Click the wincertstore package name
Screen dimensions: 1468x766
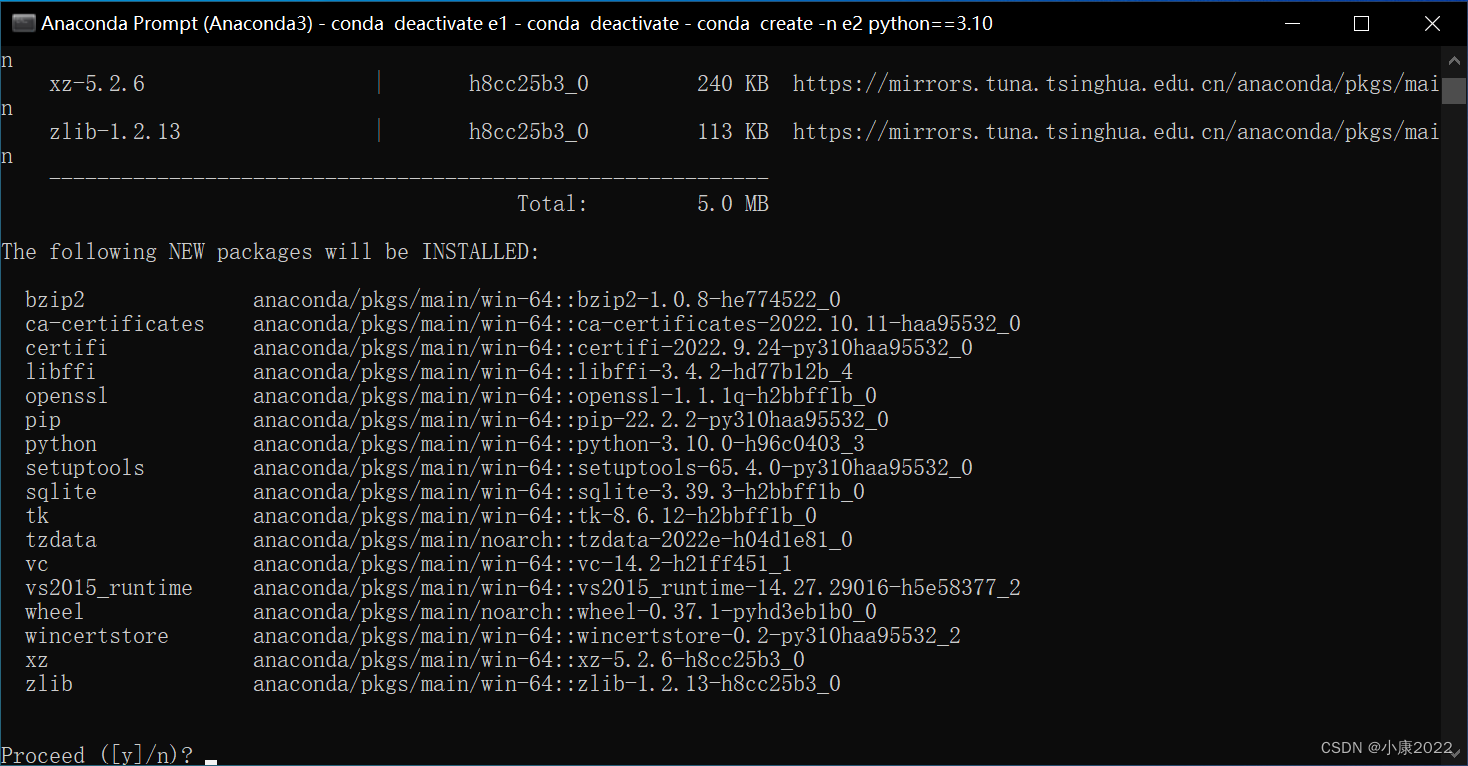tap(97, 636)
